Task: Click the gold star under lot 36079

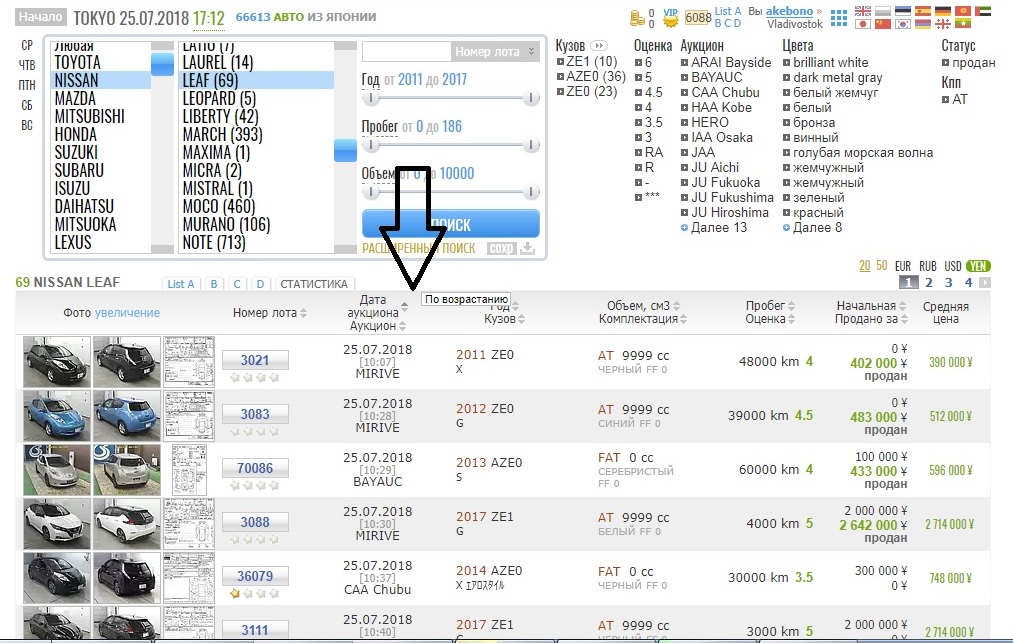Action: pyautogui.click(x=235, y=593)
